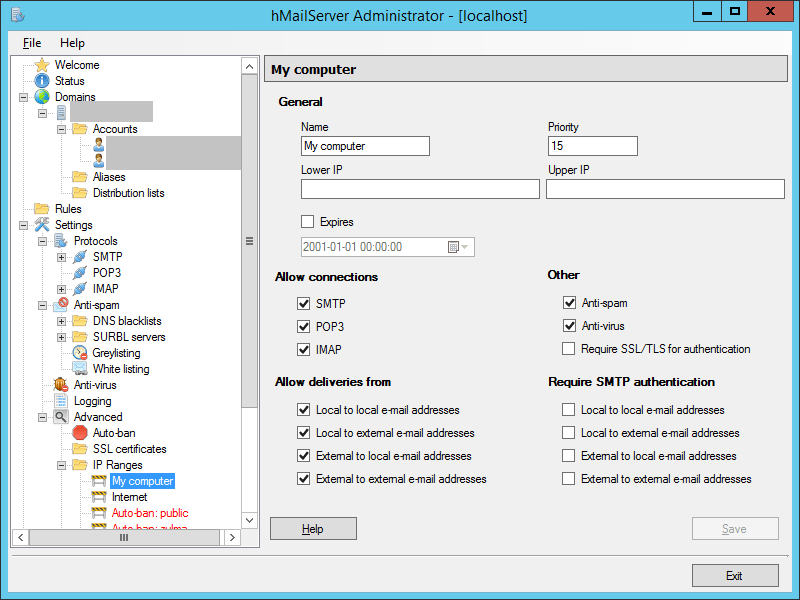Viewport: 800px width, 600px height.
Task: Click the Distribution lists folder icon
Action: [x=80, y=193]
